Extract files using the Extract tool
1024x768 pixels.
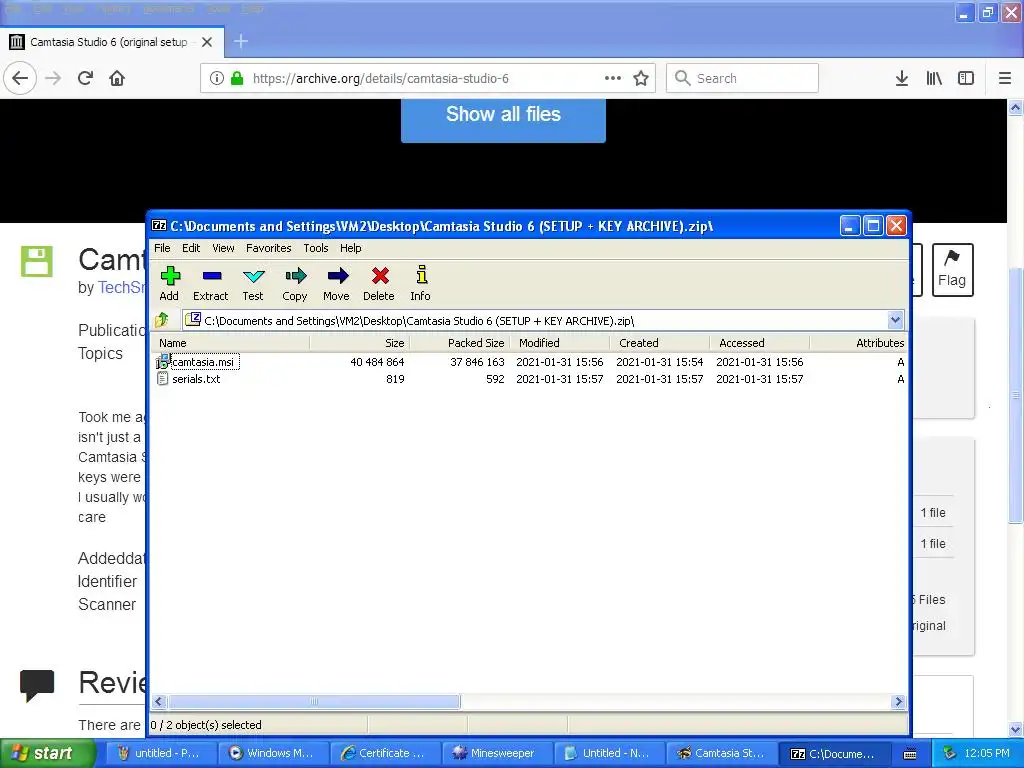coord(211,283)
